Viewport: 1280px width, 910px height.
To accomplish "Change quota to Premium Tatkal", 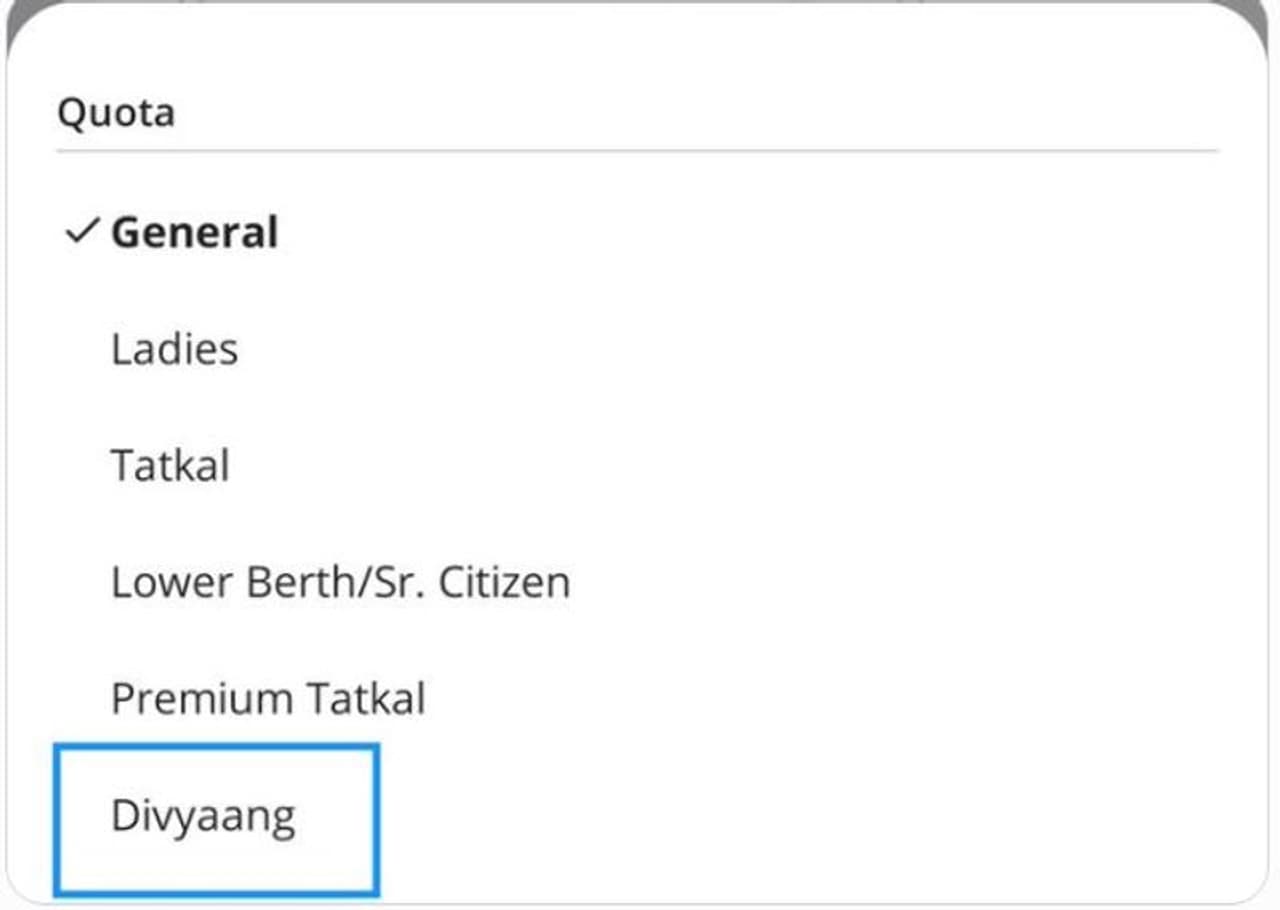I will [268, 698].
